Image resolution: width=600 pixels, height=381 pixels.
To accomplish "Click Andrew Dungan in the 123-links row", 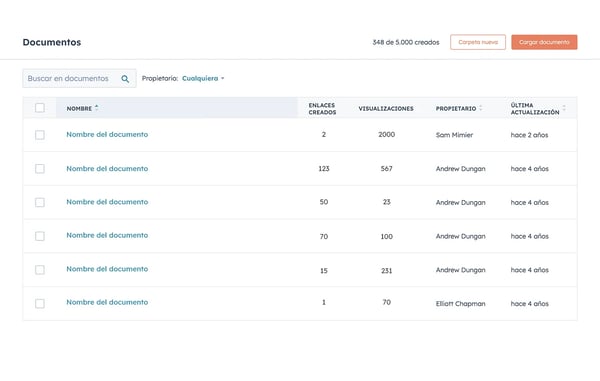I will tap(460, 169).
